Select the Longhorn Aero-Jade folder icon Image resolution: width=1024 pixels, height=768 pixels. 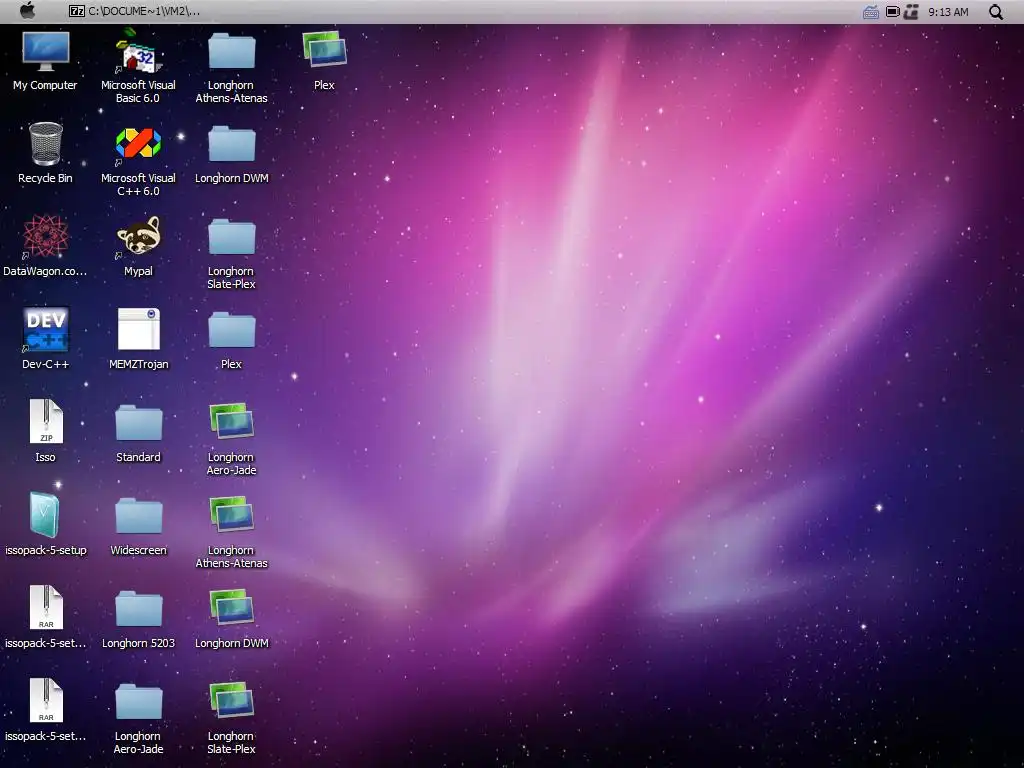click(138, 702)
